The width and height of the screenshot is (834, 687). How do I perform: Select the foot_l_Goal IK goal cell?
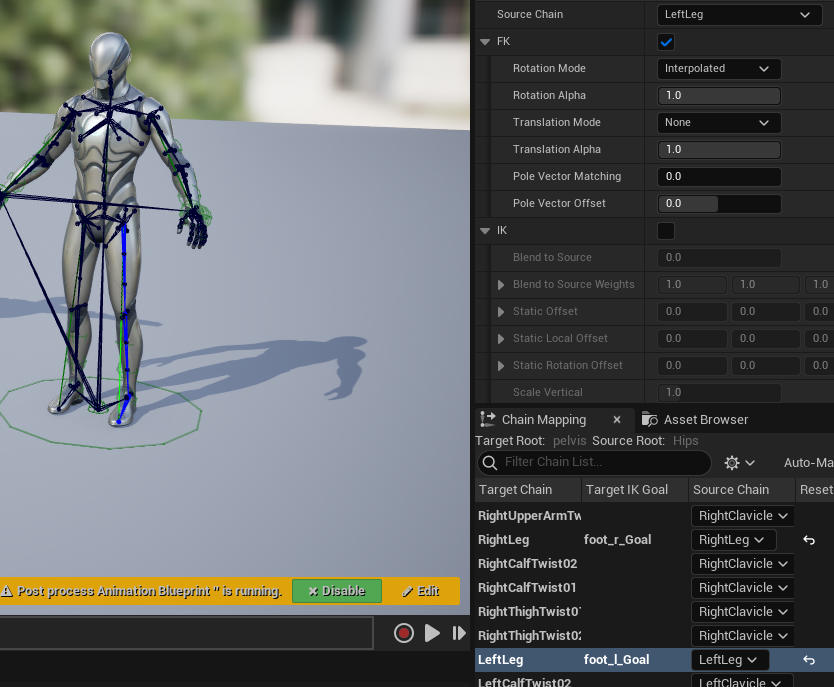(x=616, y=660)
